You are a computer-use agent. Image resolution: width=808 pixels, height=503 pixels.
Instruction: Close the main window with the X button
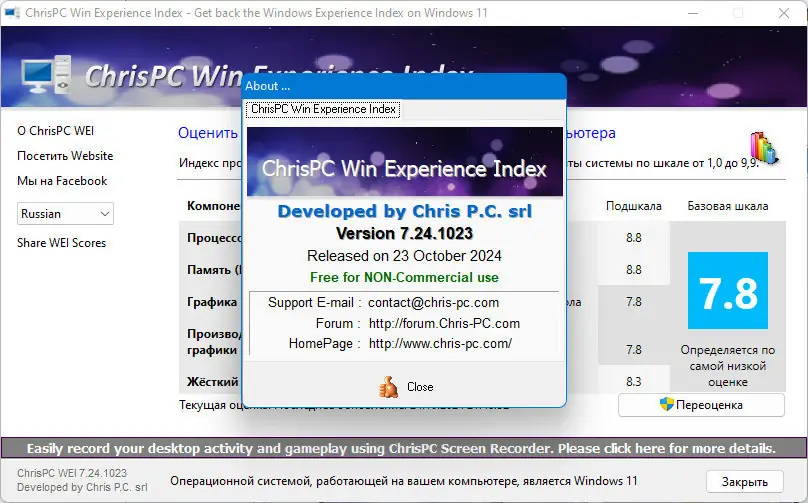point(784,13)
